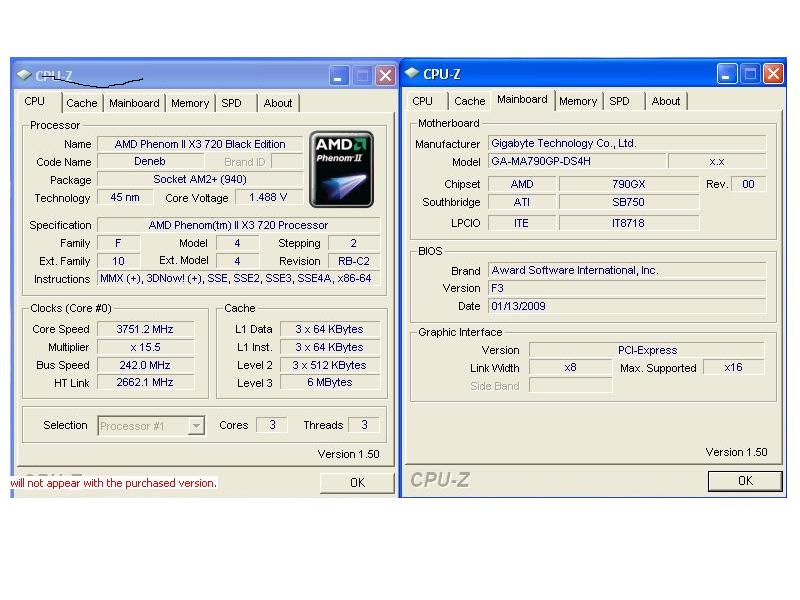800x600 pixels.
Task: Select Memory tab in right window
Action: [578, 101]
